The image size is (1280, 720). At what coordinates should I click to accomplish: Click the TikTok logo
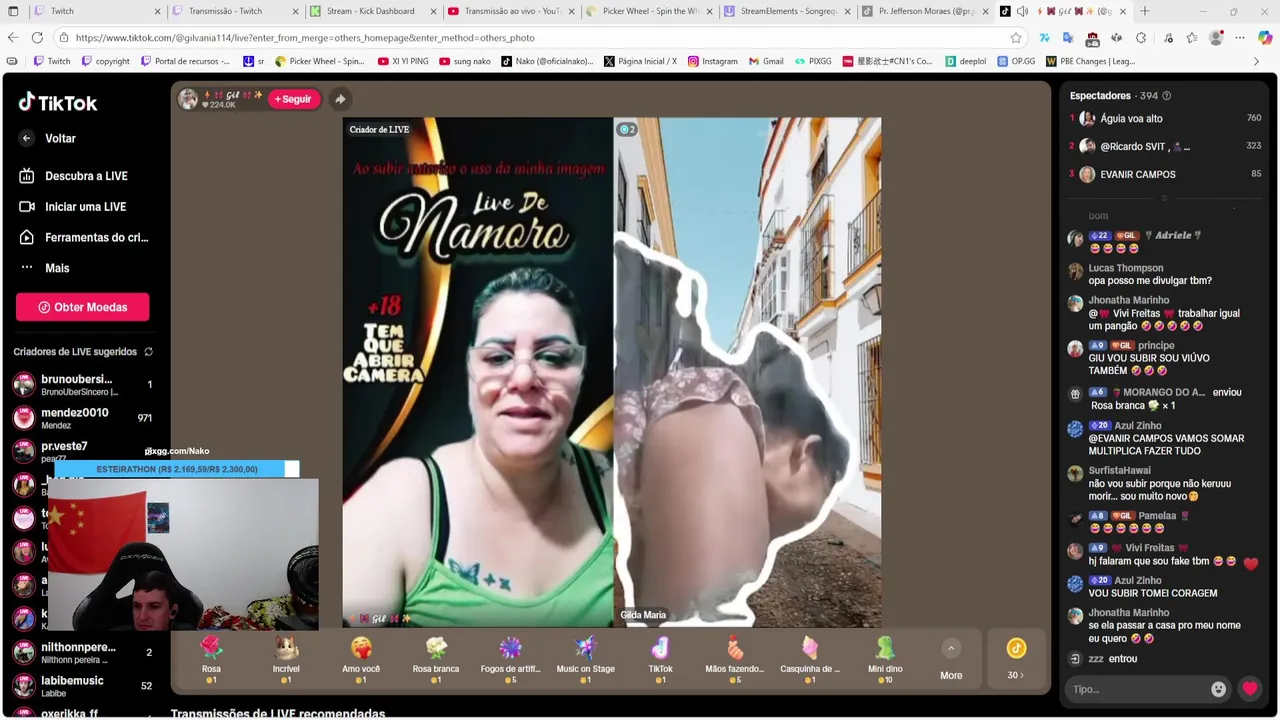(x=57, y=102)
